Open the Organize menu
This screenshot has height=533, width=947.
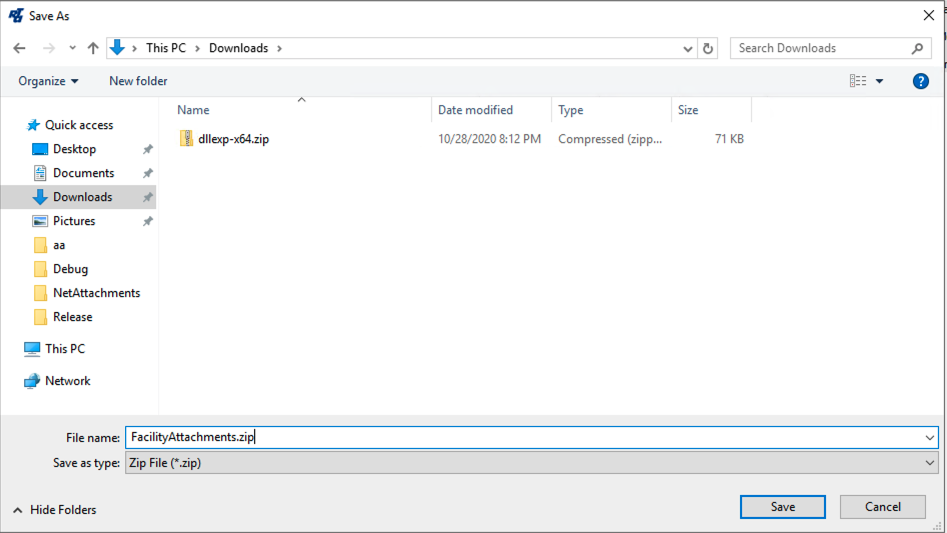pos(48,81)
